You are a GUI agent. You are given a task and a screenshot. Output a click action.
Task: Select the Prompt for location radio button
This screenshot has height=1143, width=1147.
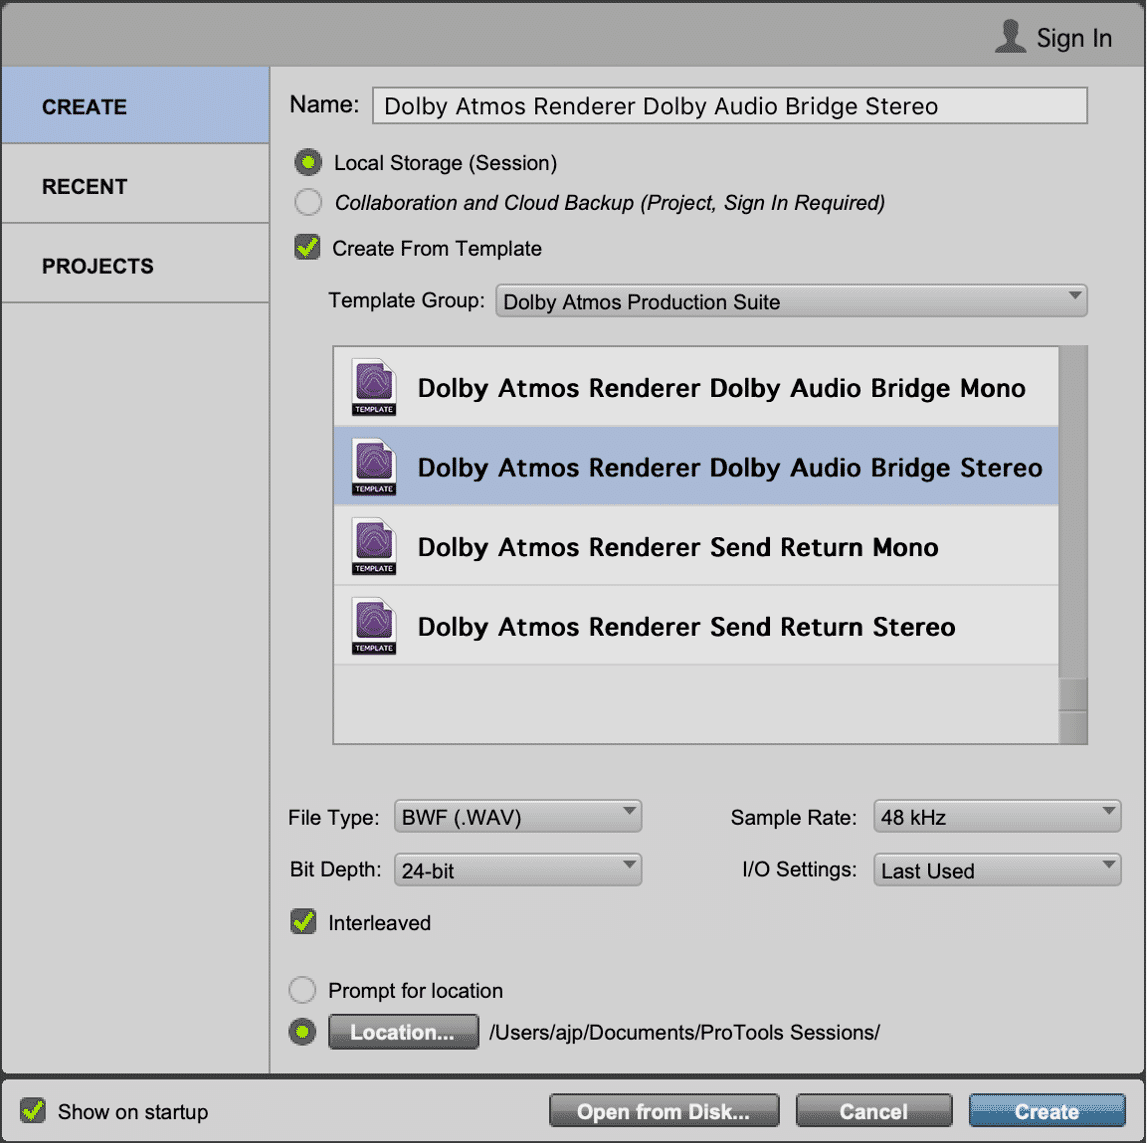(302, 991)
